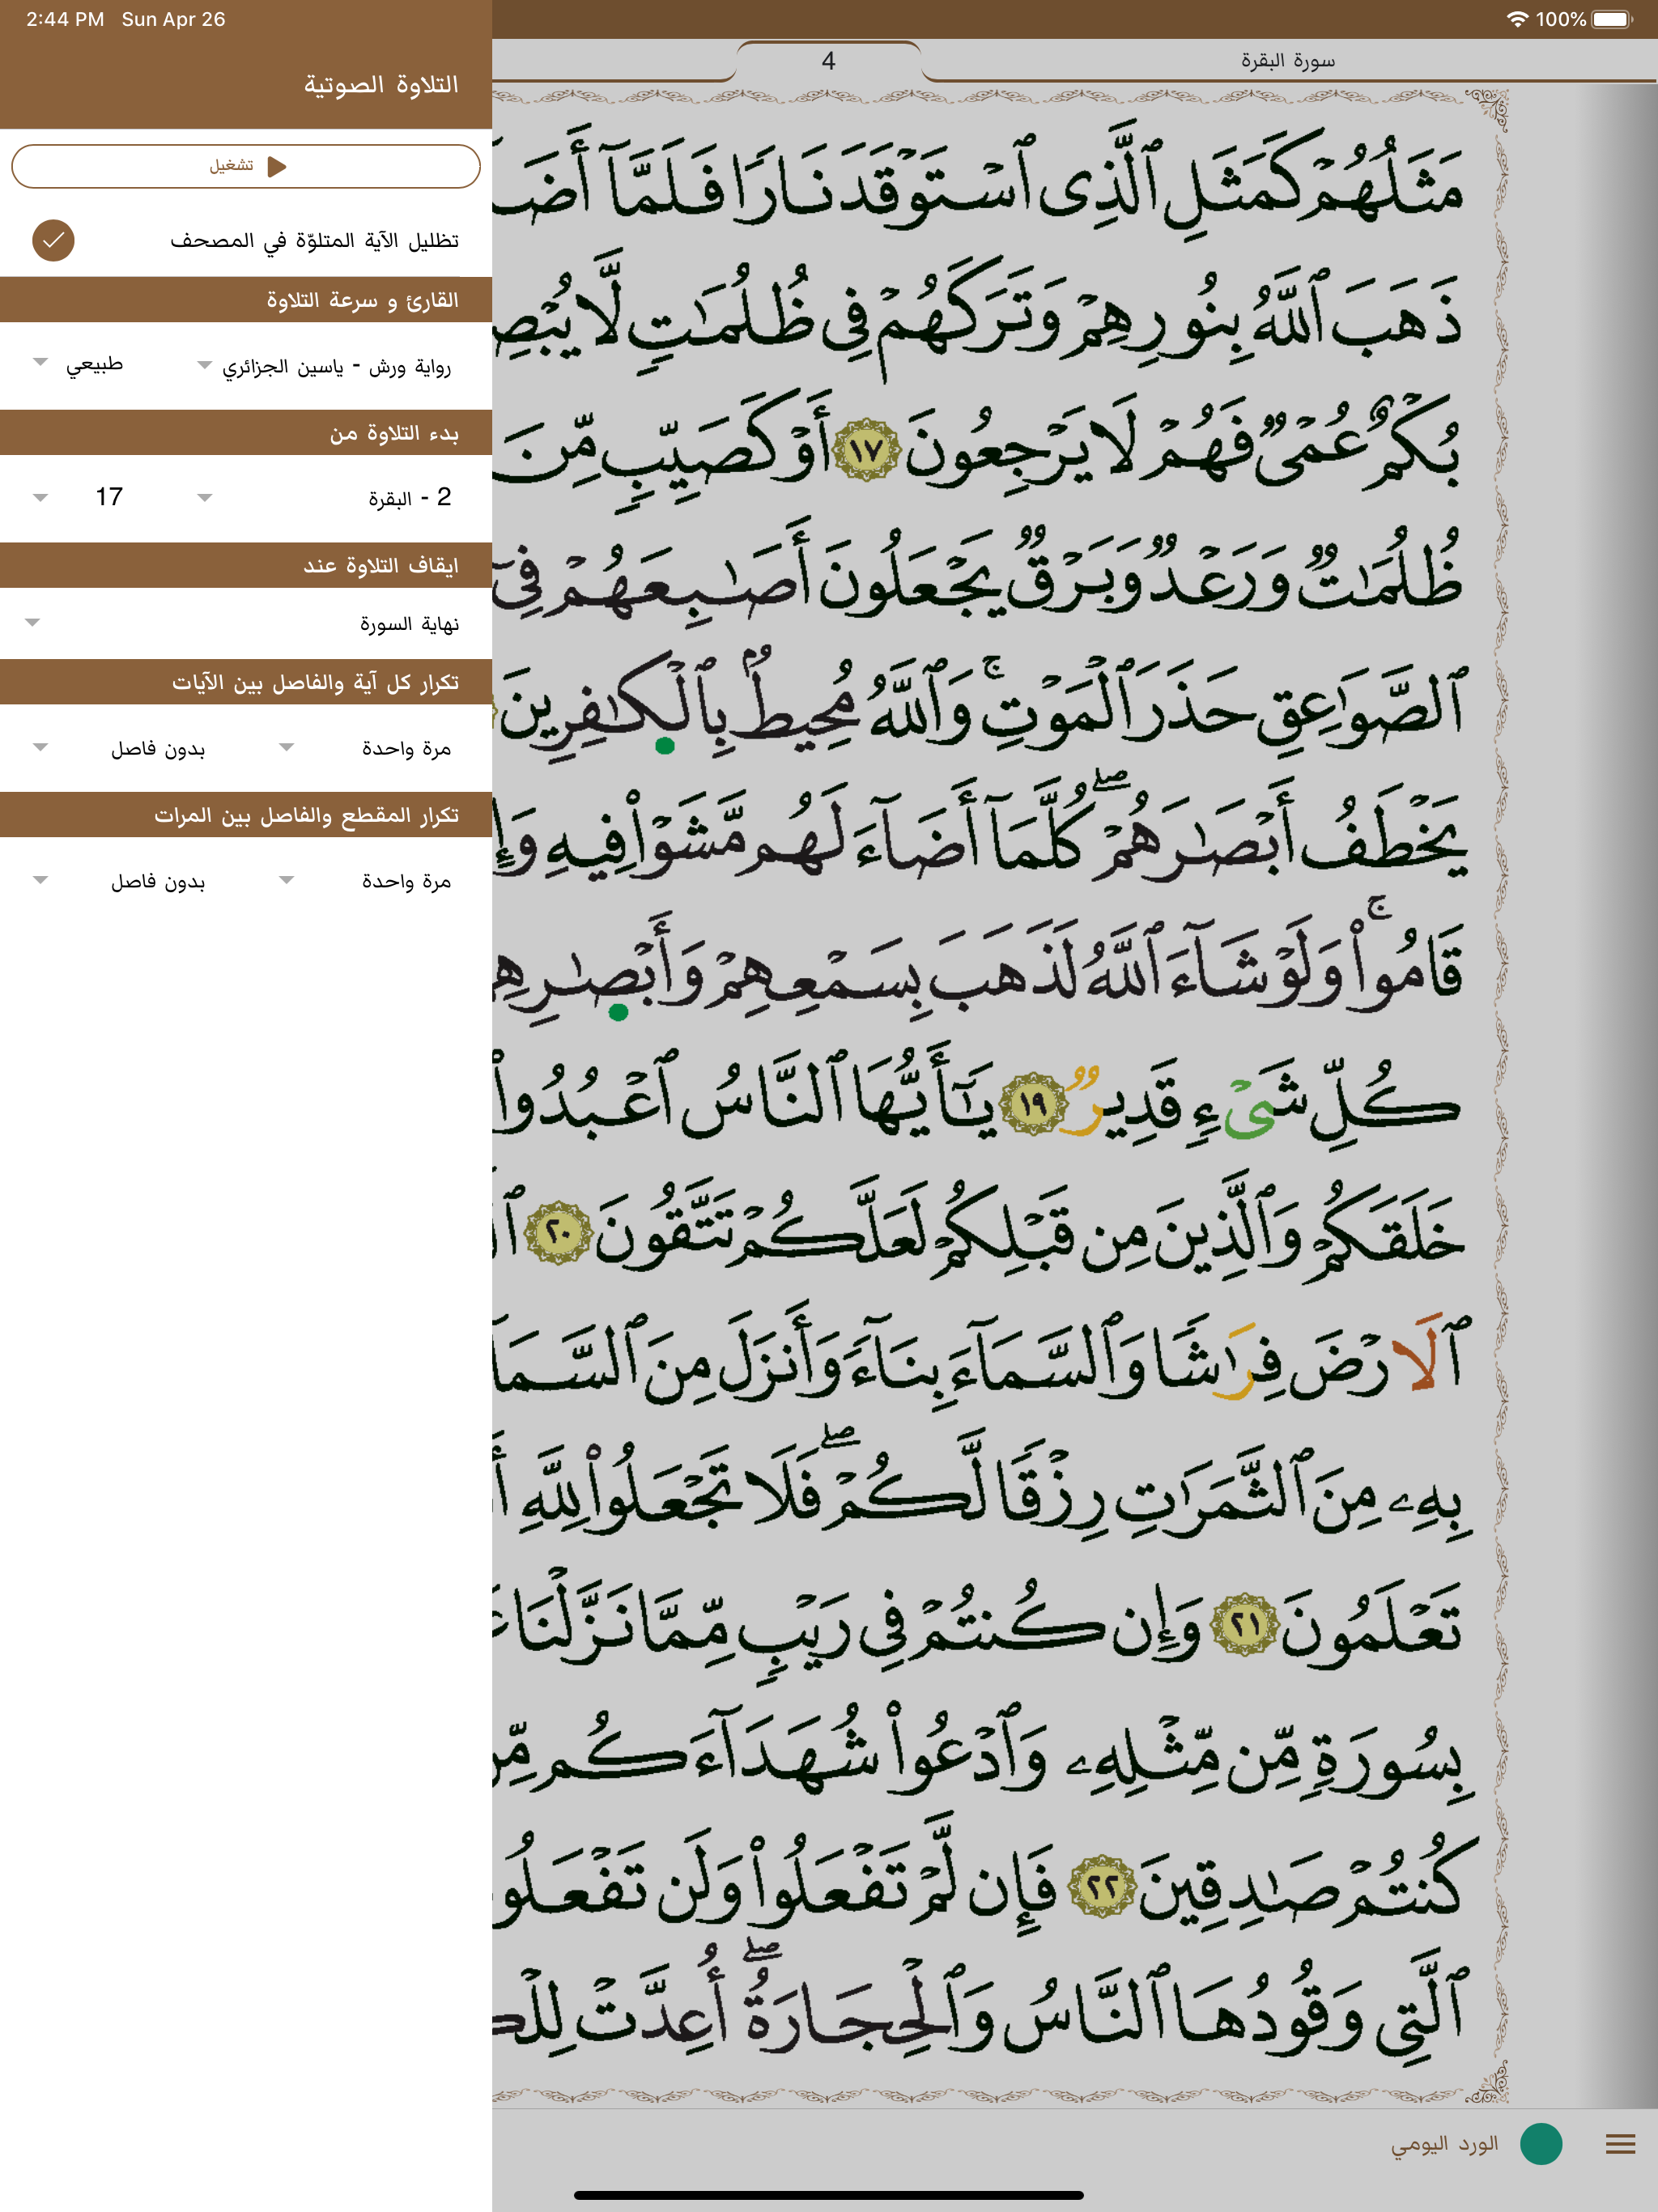Tap verse marker ١٩ in the mushaf
This screenshot has width=1658, height=2212.
[x=1033, y=1104]
